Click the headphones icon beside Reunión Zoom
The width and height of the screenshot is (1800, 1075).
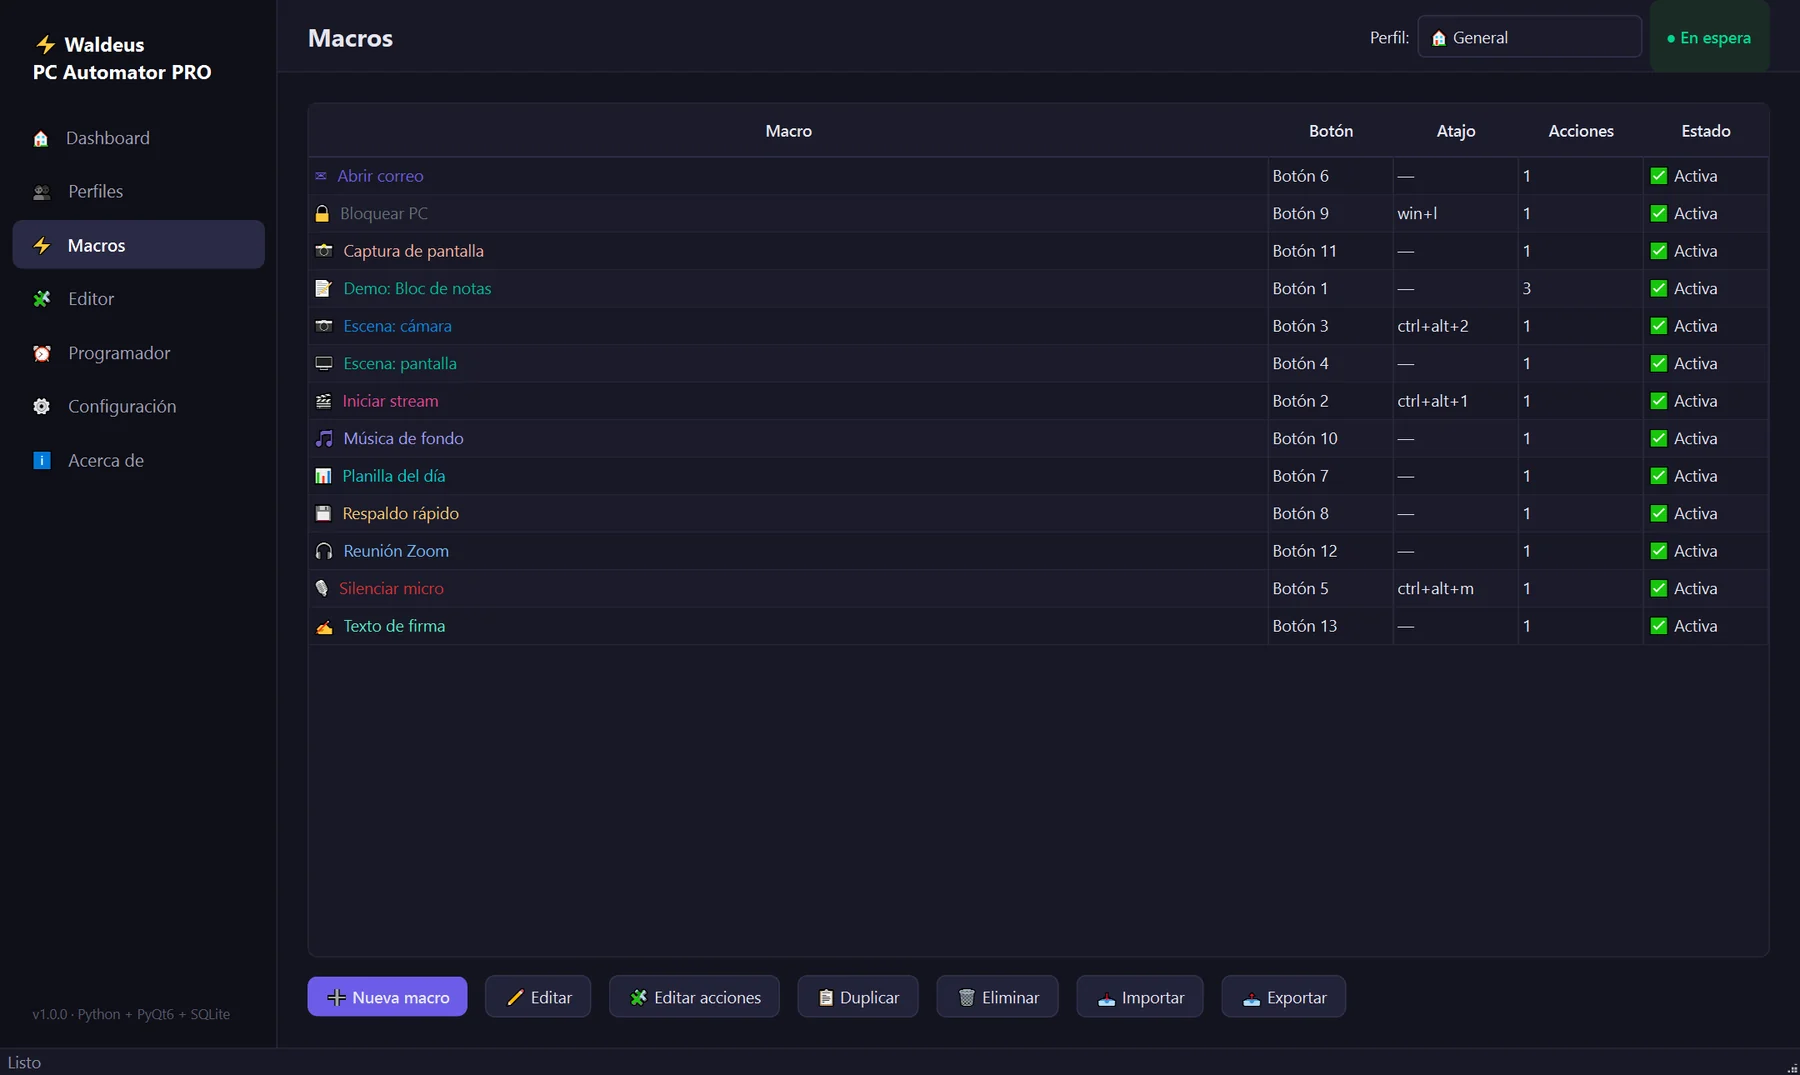coord(324,551)
